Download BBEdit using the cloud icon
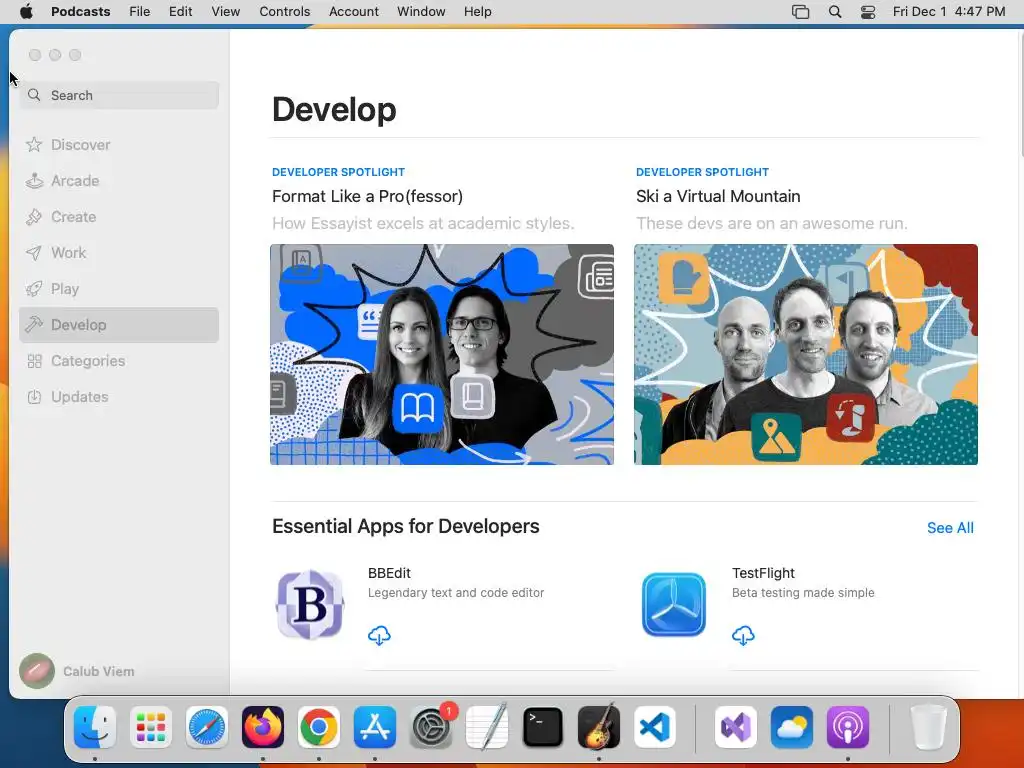Viewport: 1024px width, 768px height. (x=379, y=635)
